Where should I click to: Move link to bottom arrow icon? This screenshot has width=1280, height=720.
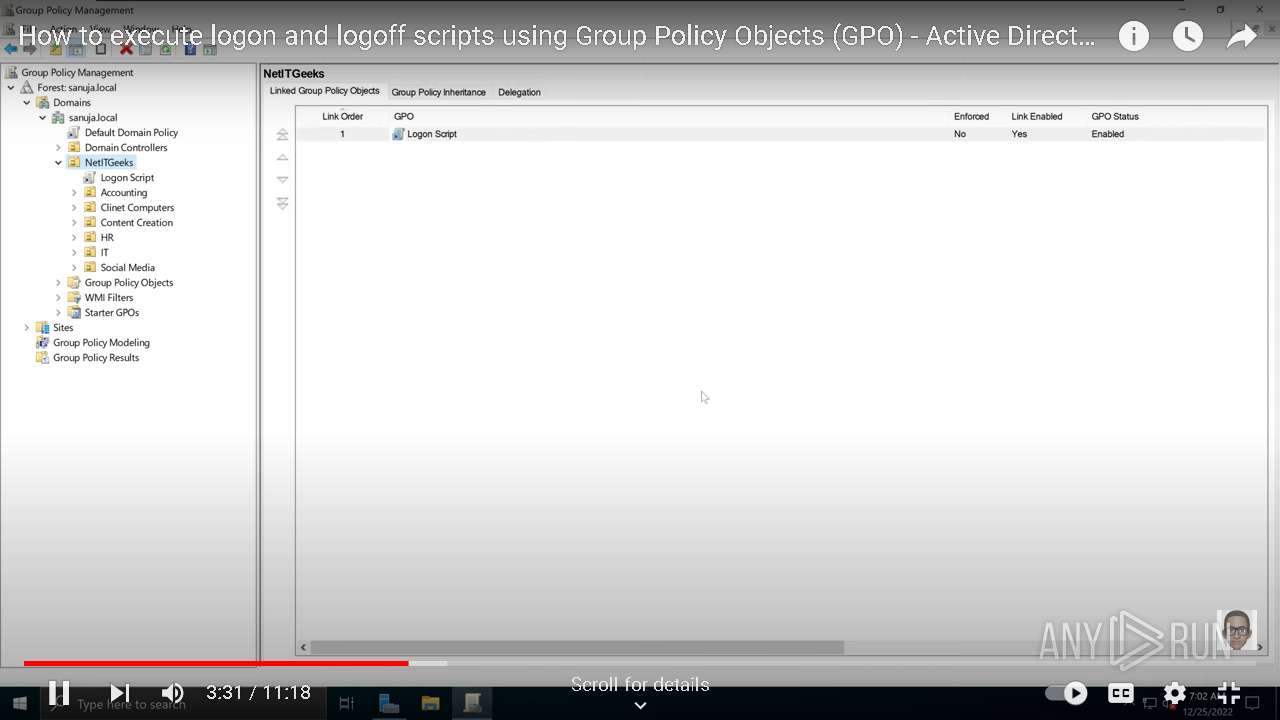[x=282, y=203]
